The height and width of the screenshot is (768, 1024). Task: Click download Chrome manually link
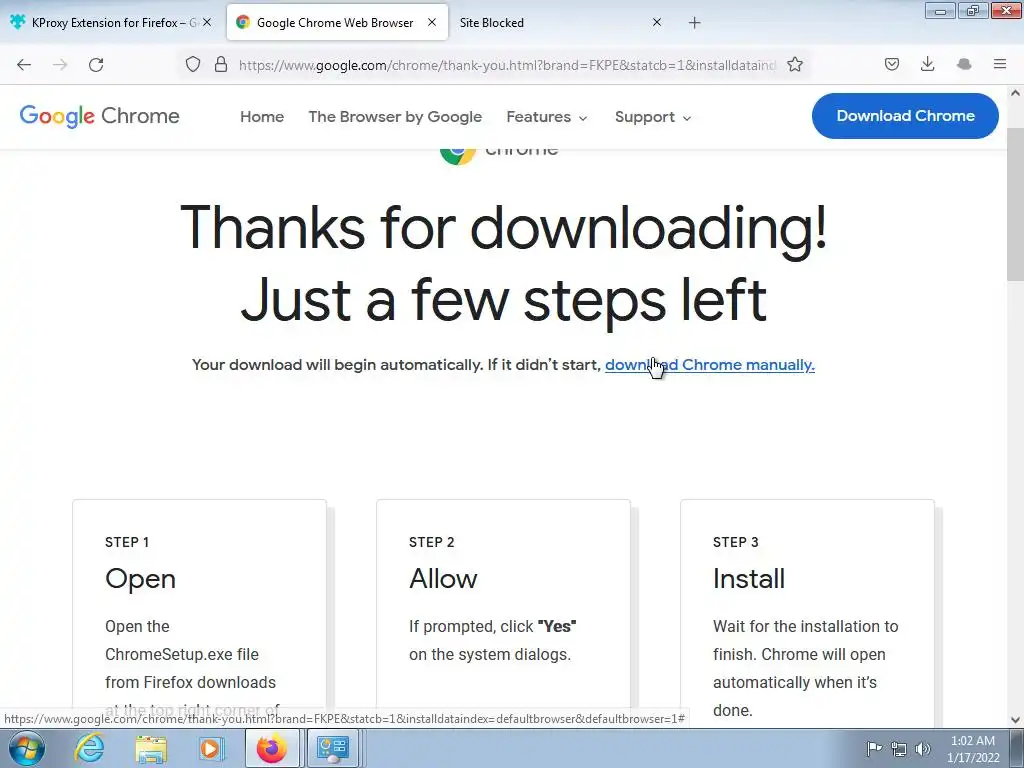[710, 365]
